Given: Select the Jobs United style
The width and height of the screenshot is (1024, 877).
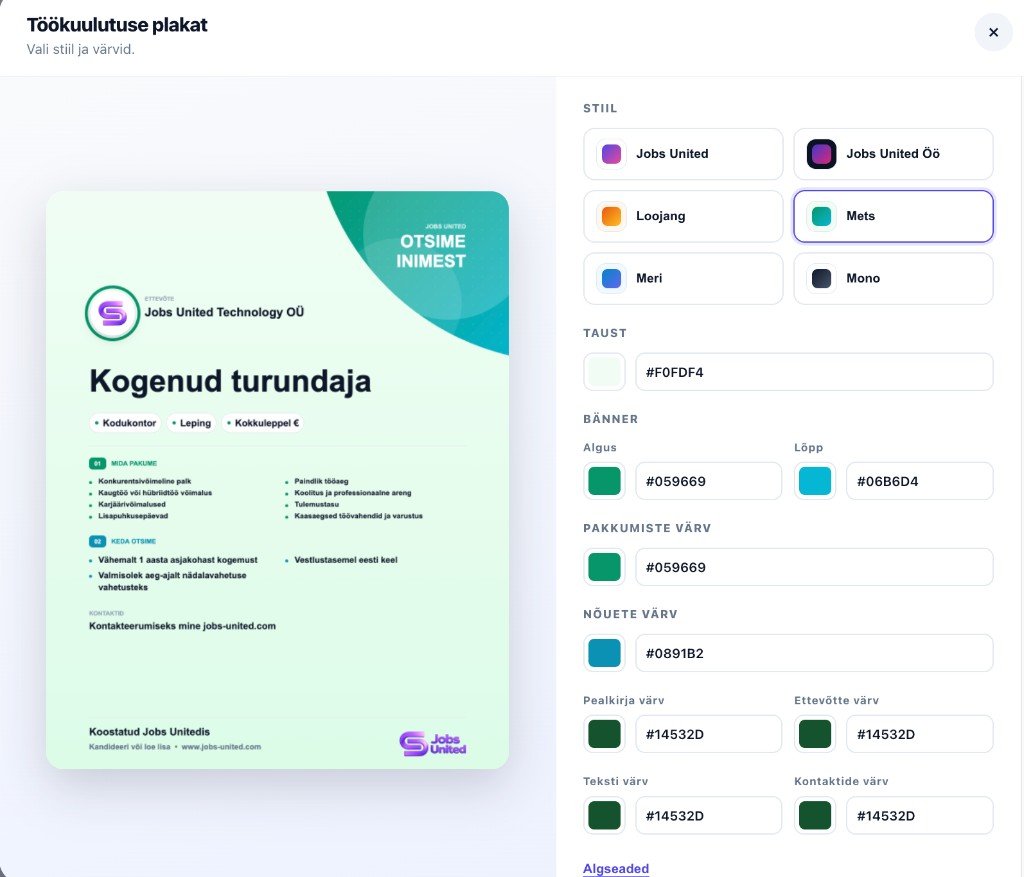Looking at the screenshot, I should tap(683, 154).
